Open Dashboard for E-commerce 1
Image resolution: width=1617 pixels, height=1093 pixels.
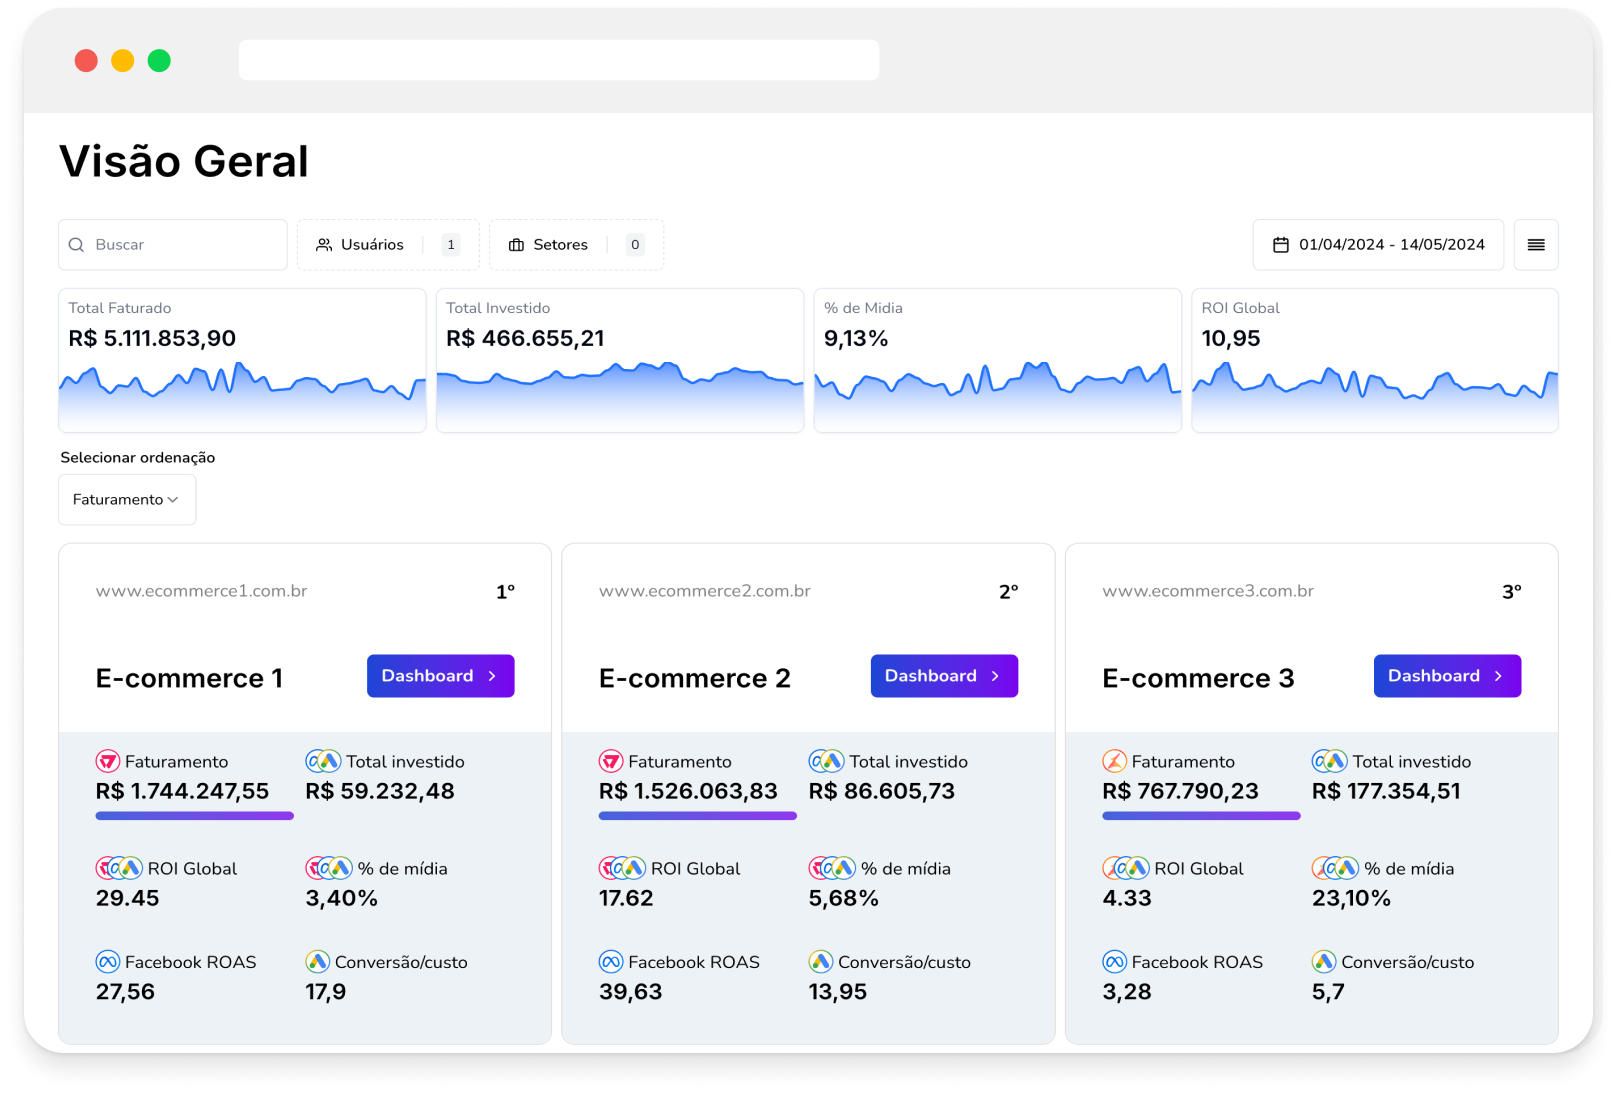coord(441,676)
